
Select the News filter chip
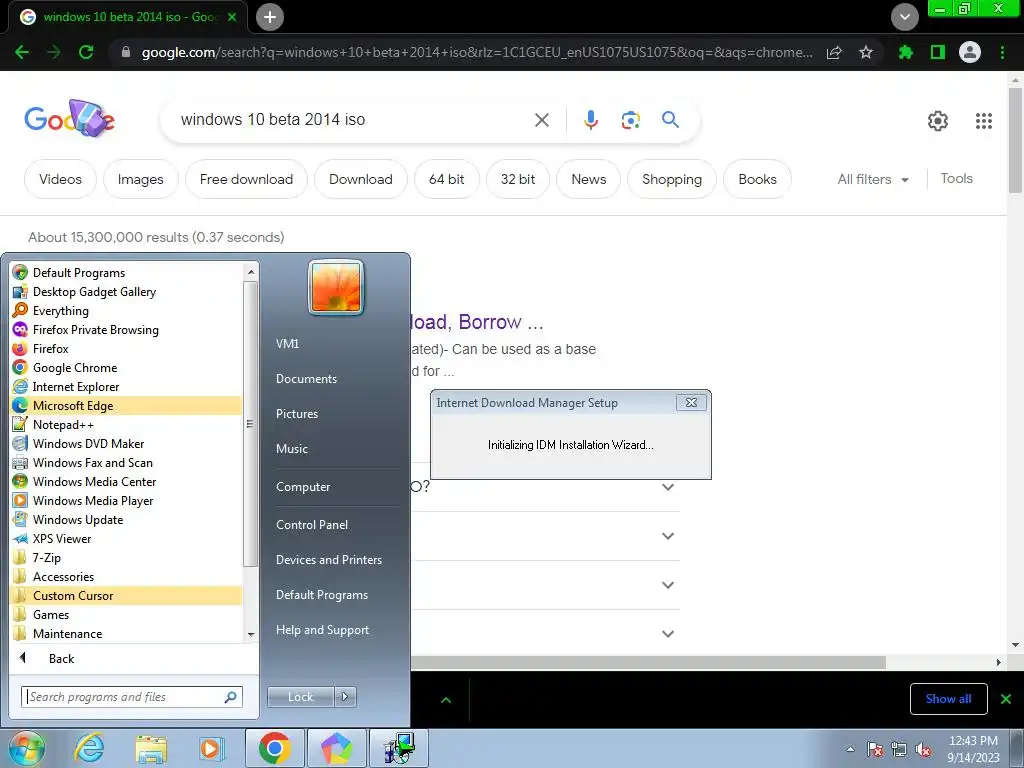(x=588, y=179)
